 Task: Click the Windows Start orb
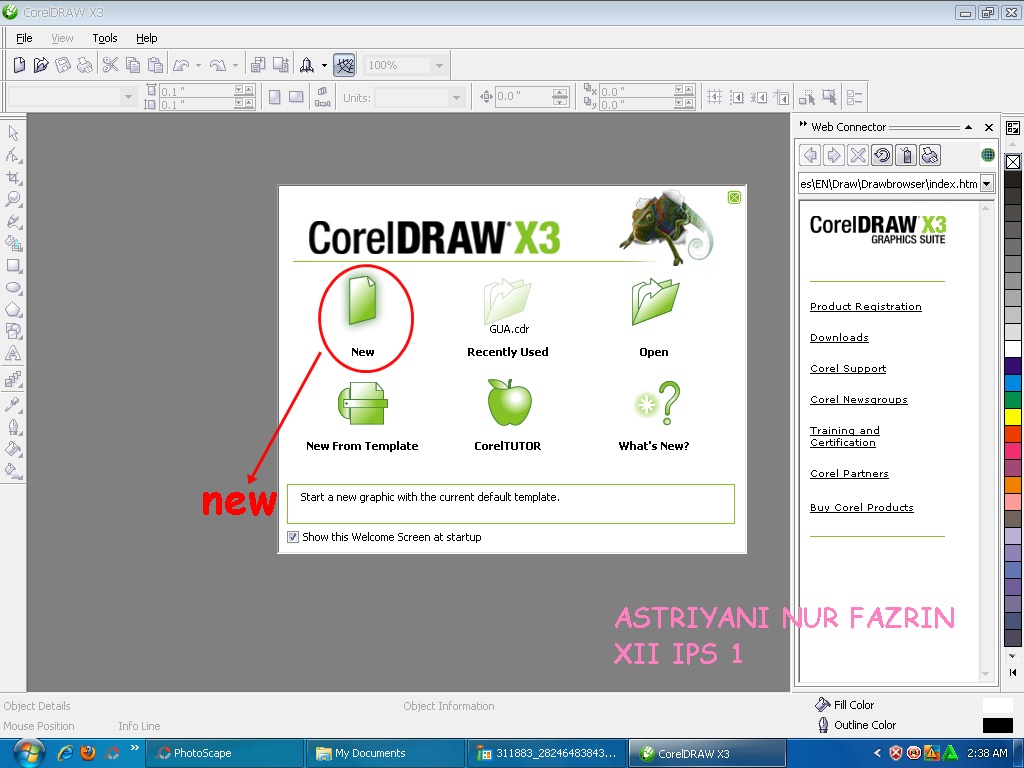pos(29,752)
